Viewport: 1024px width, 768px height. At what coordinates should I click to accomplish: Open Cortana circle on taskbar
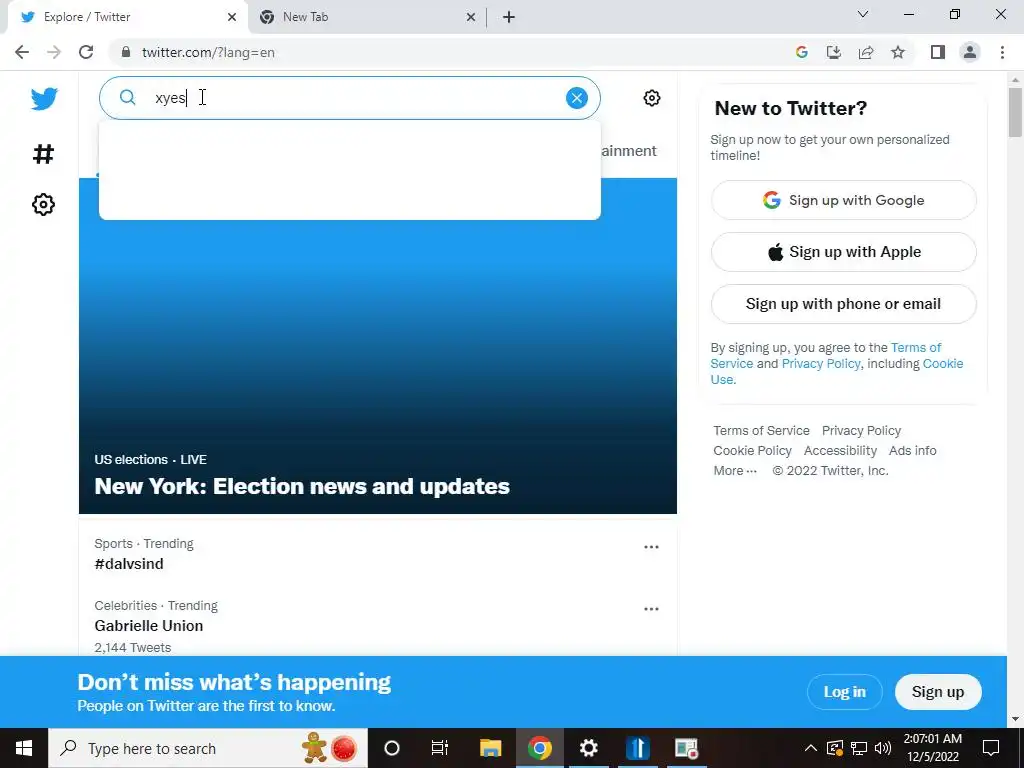[x=392, y=748]
